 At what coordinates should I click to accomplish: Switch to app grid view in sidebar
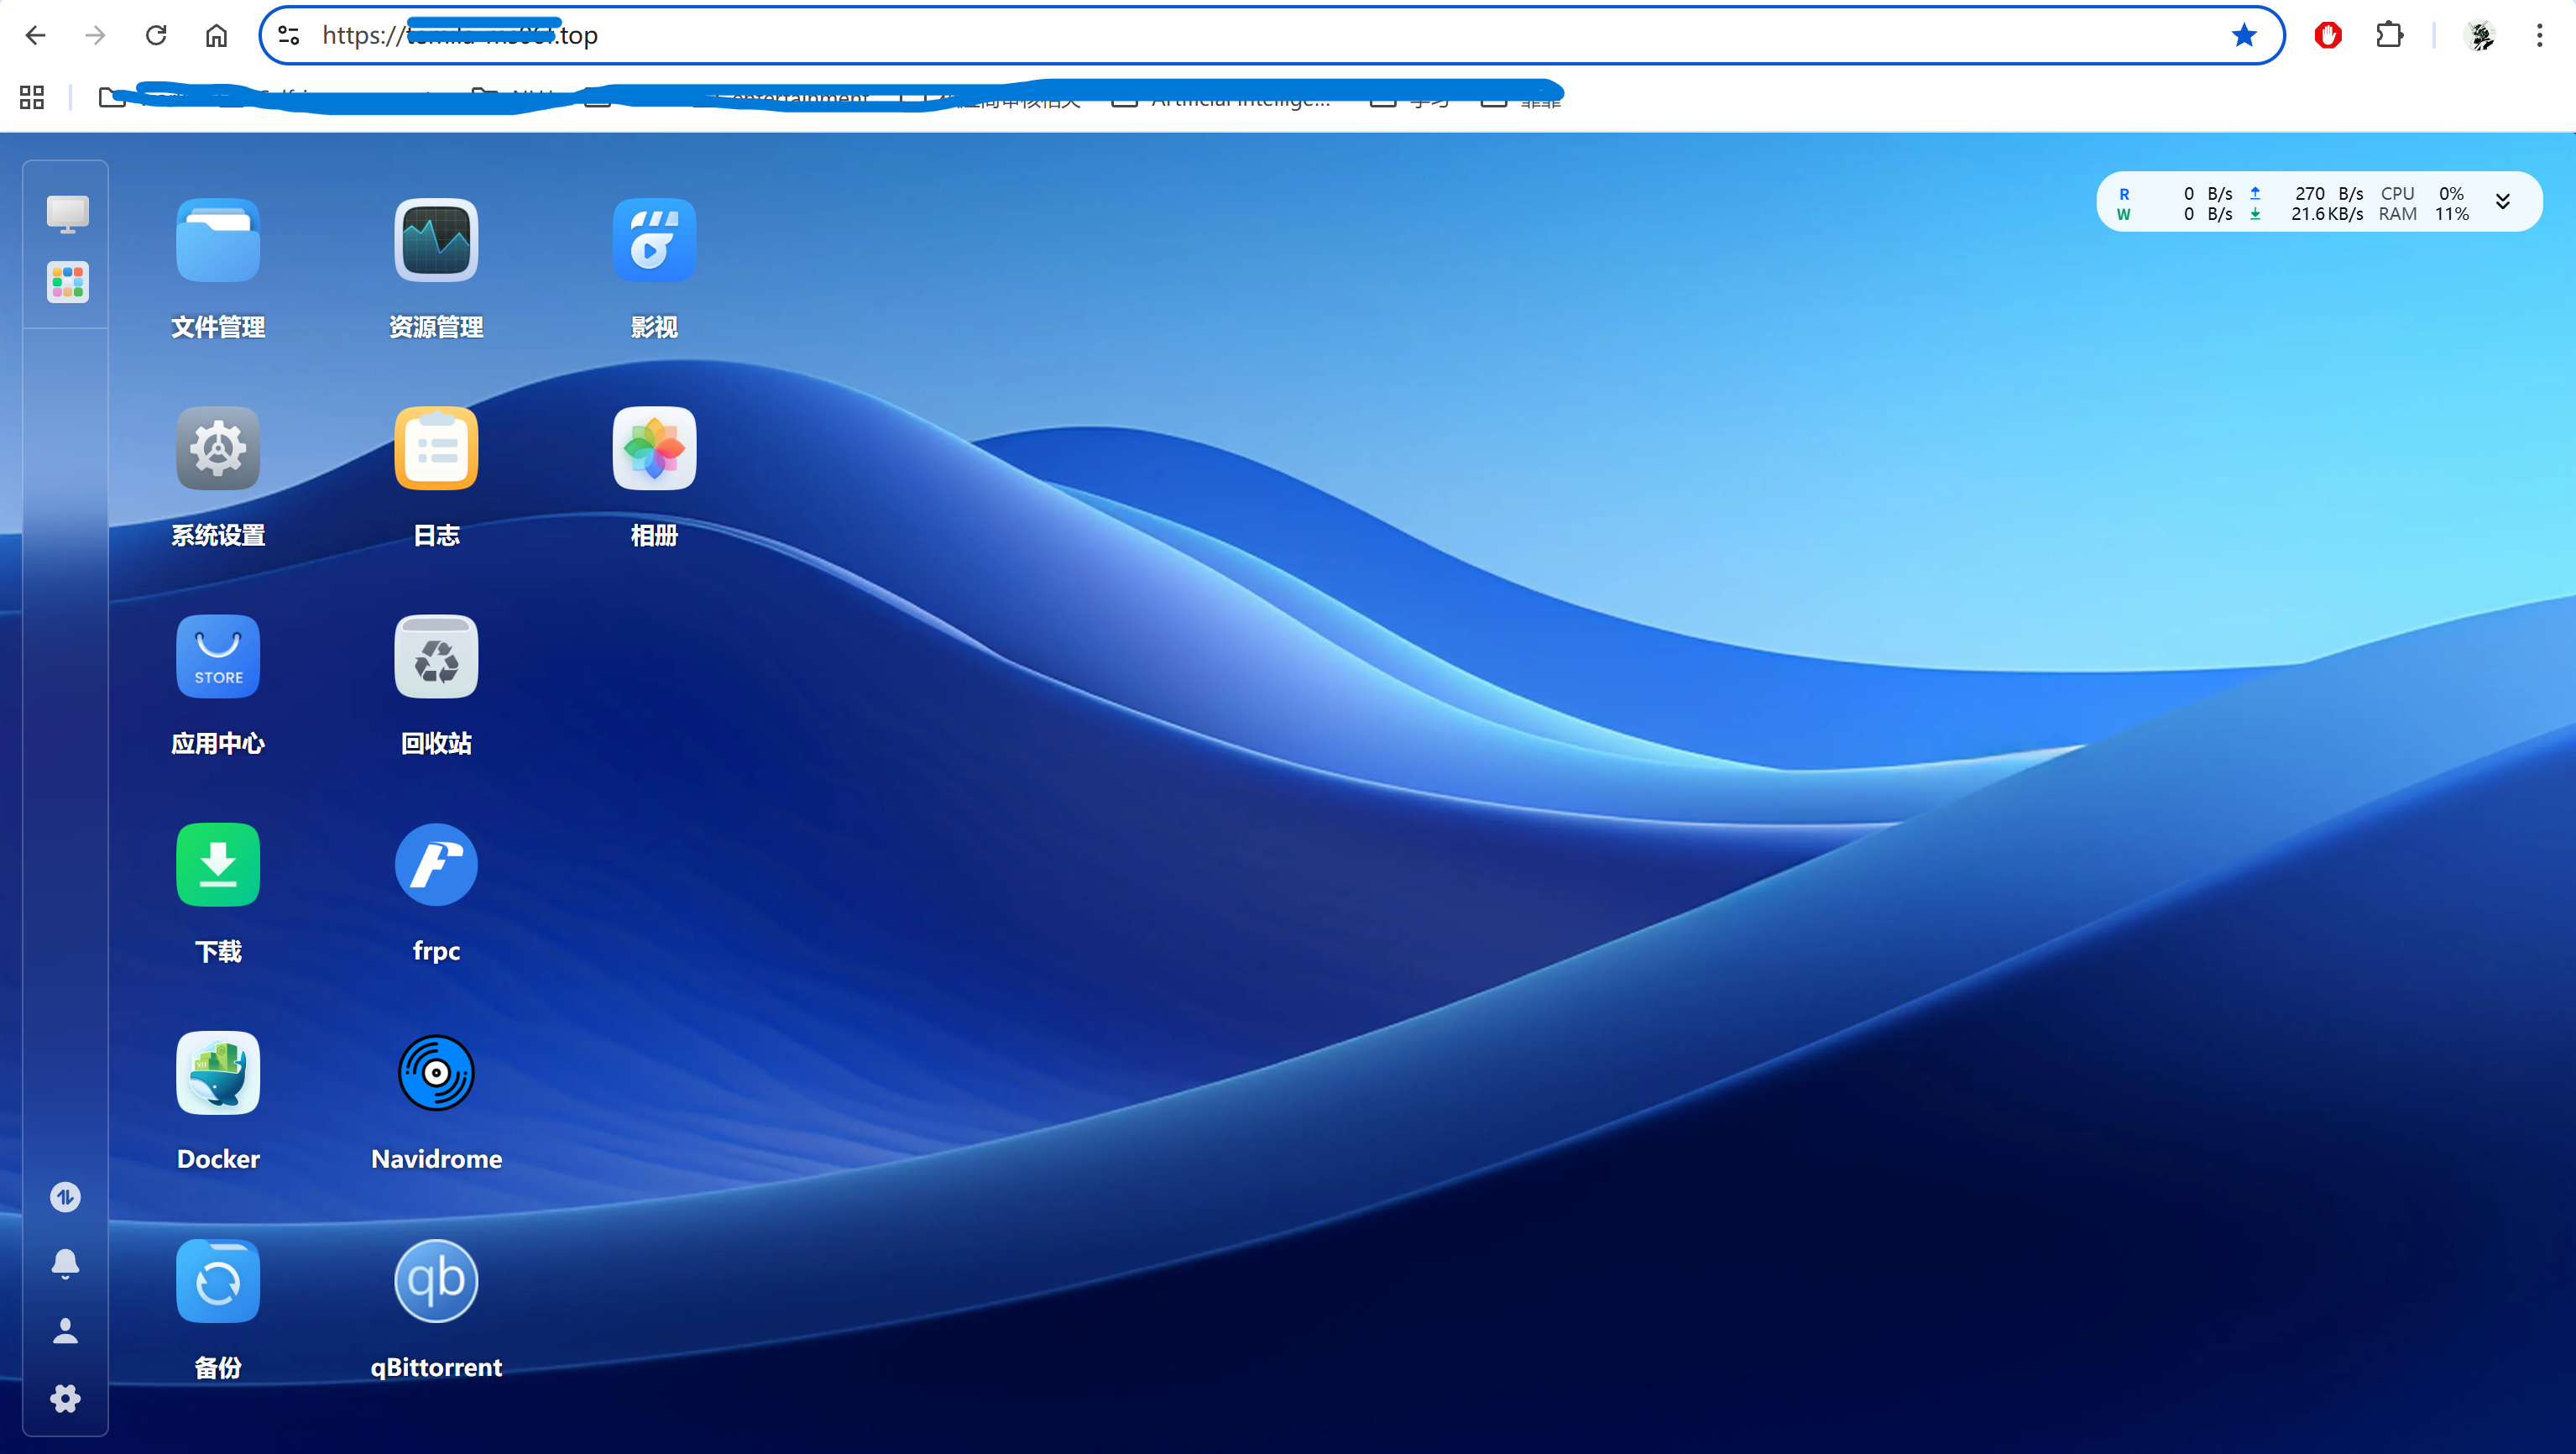point(67,282)
